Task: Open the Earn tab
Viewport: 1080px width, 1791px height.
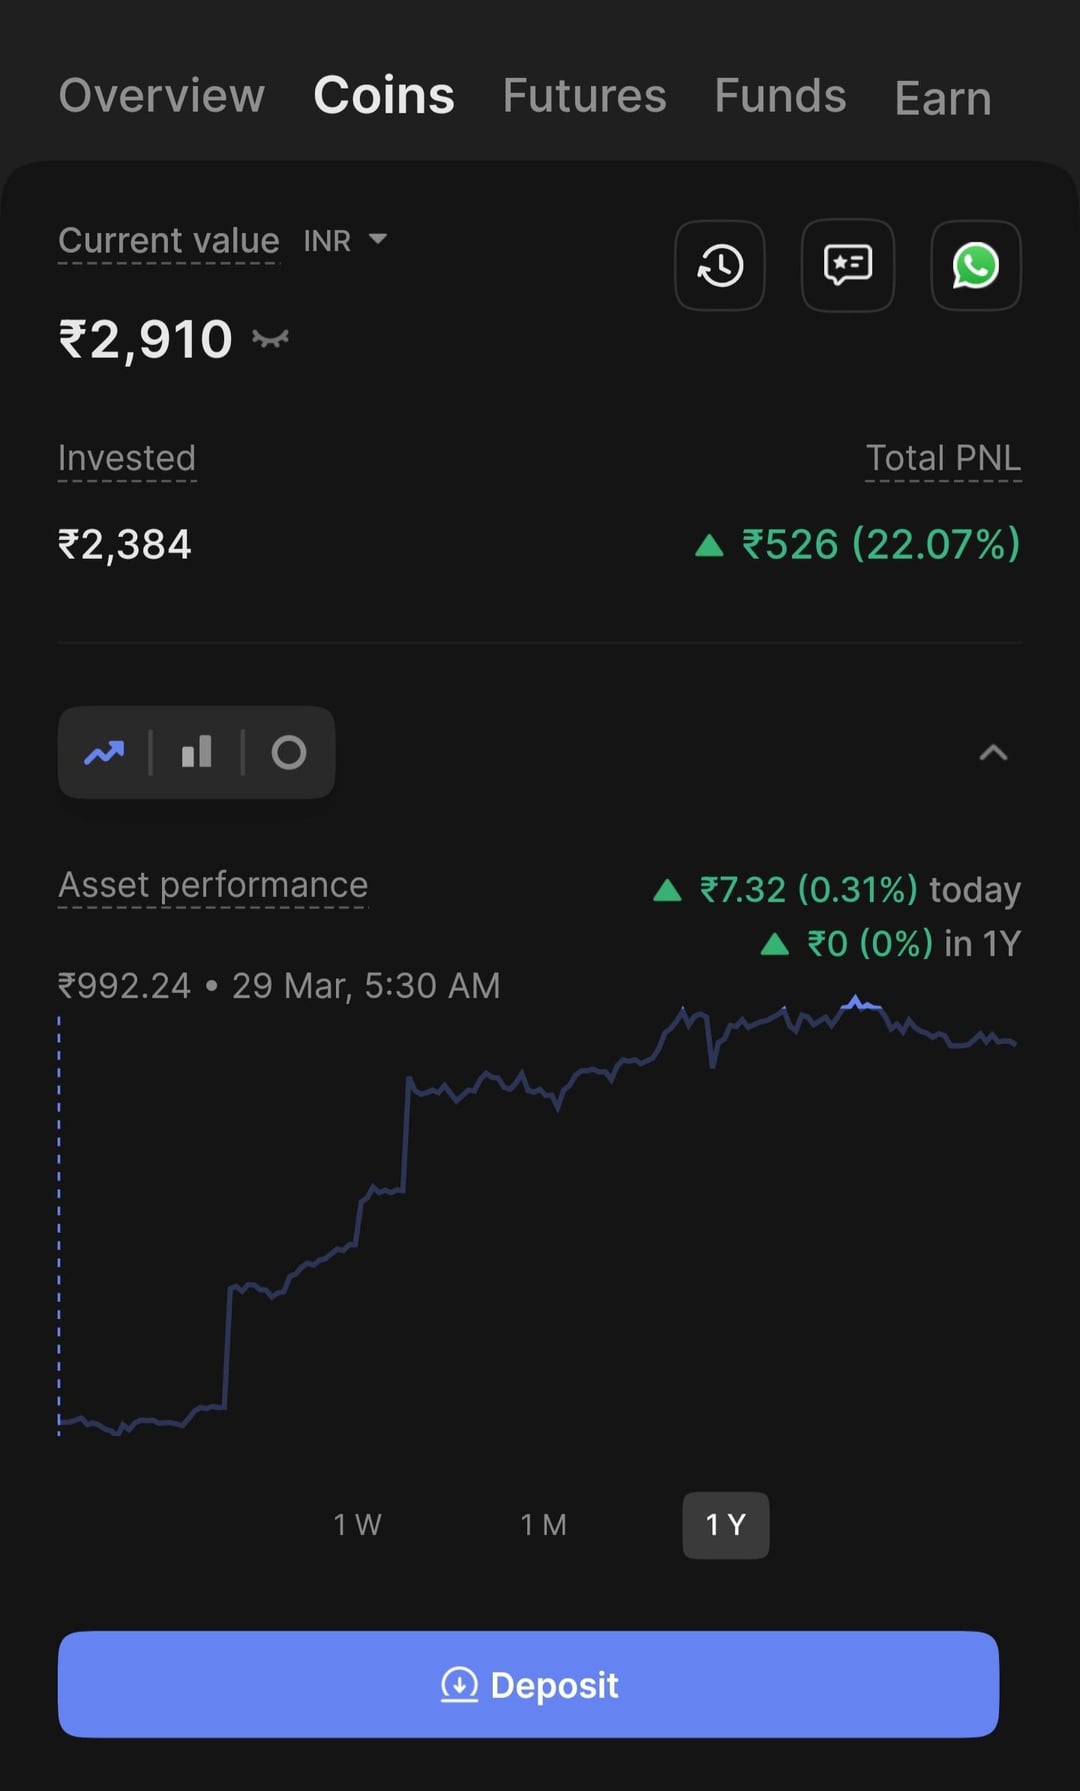Action: [942, 98]
